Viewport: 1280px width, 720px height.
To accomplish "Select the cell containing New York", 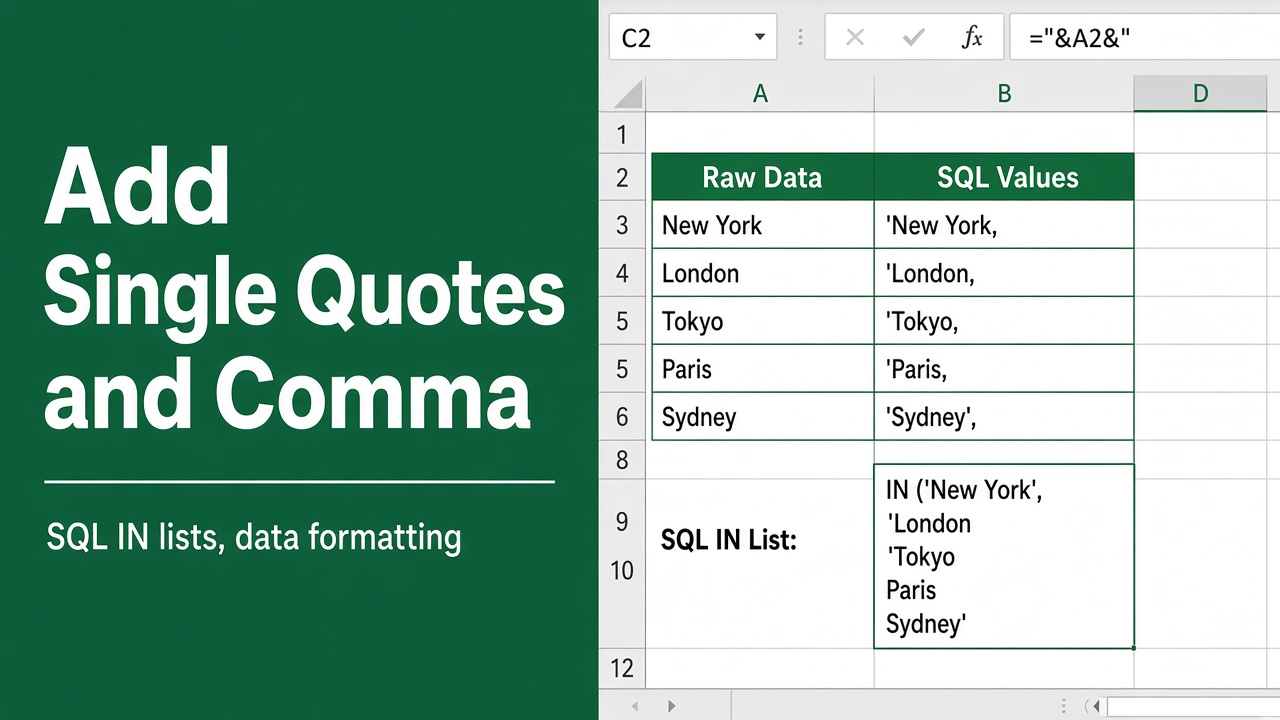I will [x=762, y=225].
